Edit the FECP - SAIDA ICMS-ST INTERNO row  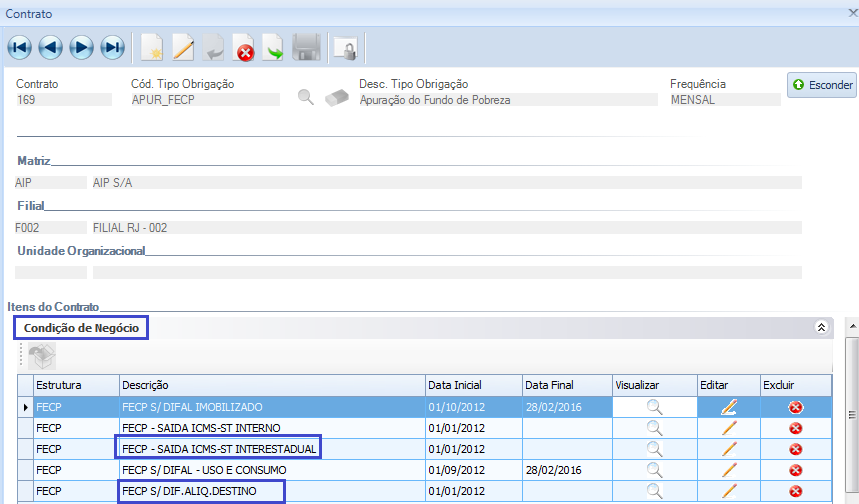729,428
